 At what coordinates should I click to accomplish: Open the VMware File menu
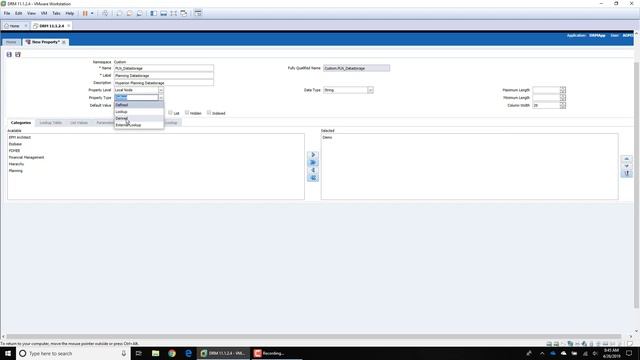(7, 13)
